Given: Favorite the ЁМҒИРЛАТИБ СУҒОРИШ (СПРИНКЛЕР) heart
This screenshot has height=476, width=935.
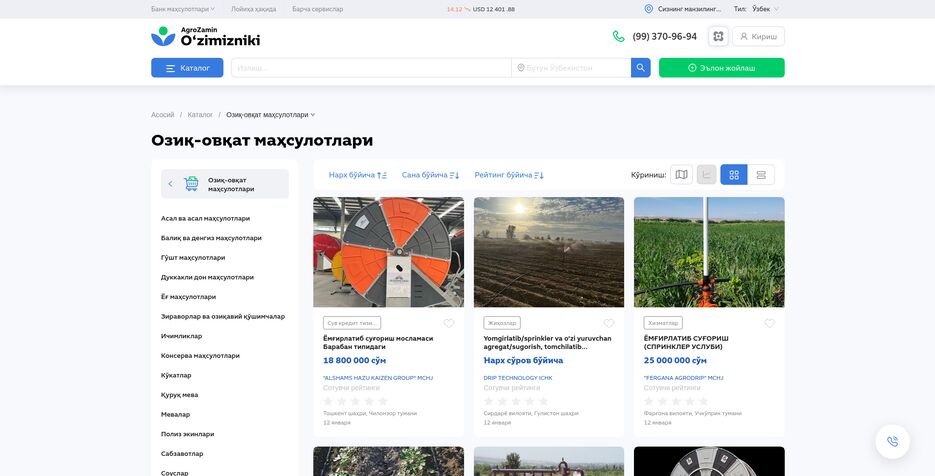Looking at the screenshot, I should tap(769, 323).
